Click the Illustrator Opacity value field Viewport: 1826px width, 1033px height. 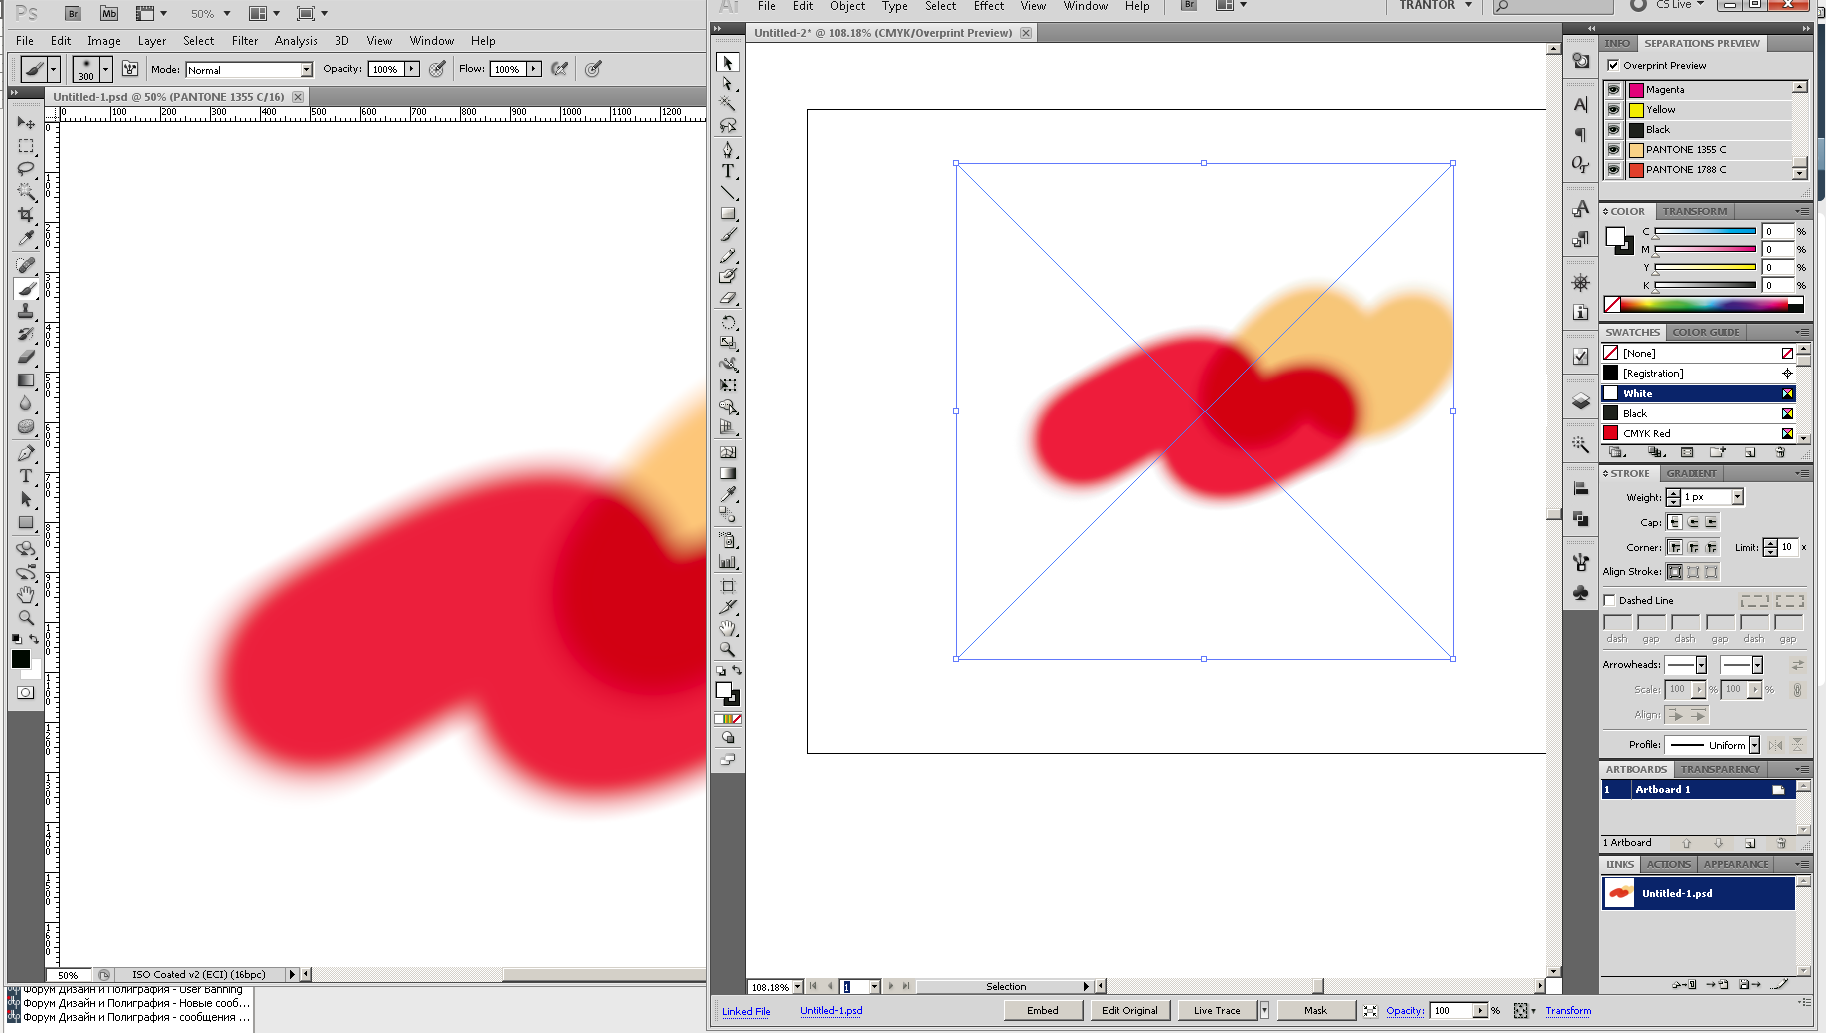(1453, 1010)
